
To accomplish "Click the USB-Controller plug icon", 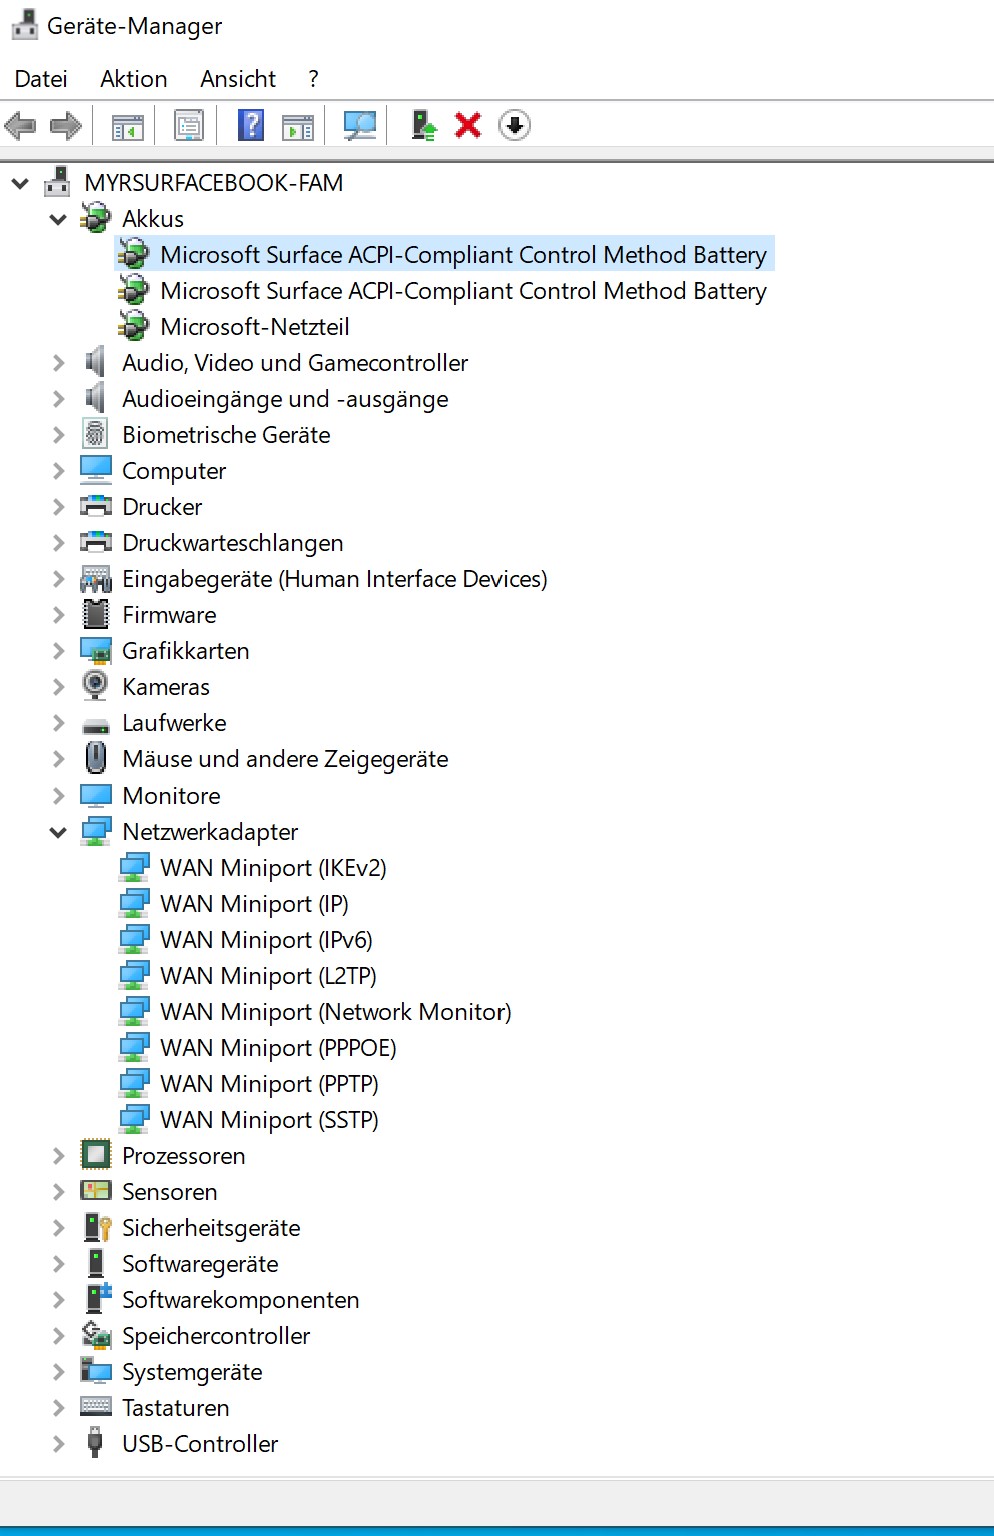I will coord(95,1443).
